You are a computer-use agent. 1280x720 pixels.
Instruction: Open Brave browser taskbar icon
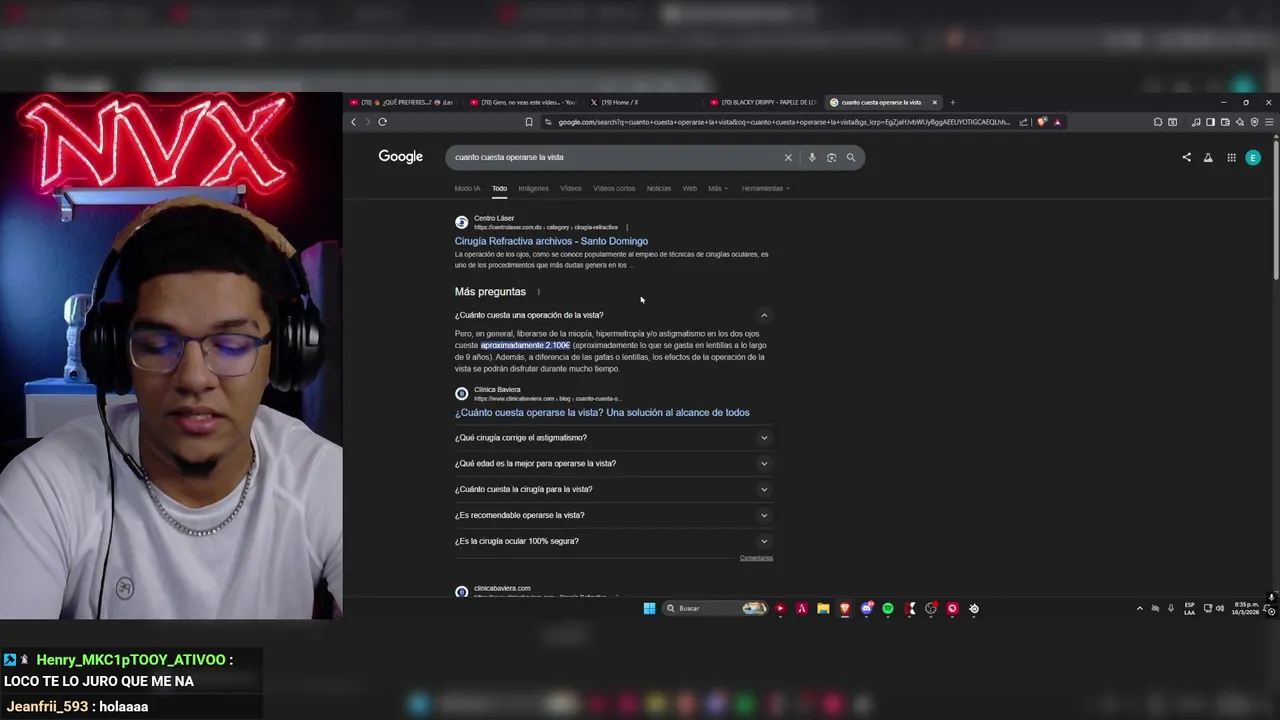[x=845, y=608]
